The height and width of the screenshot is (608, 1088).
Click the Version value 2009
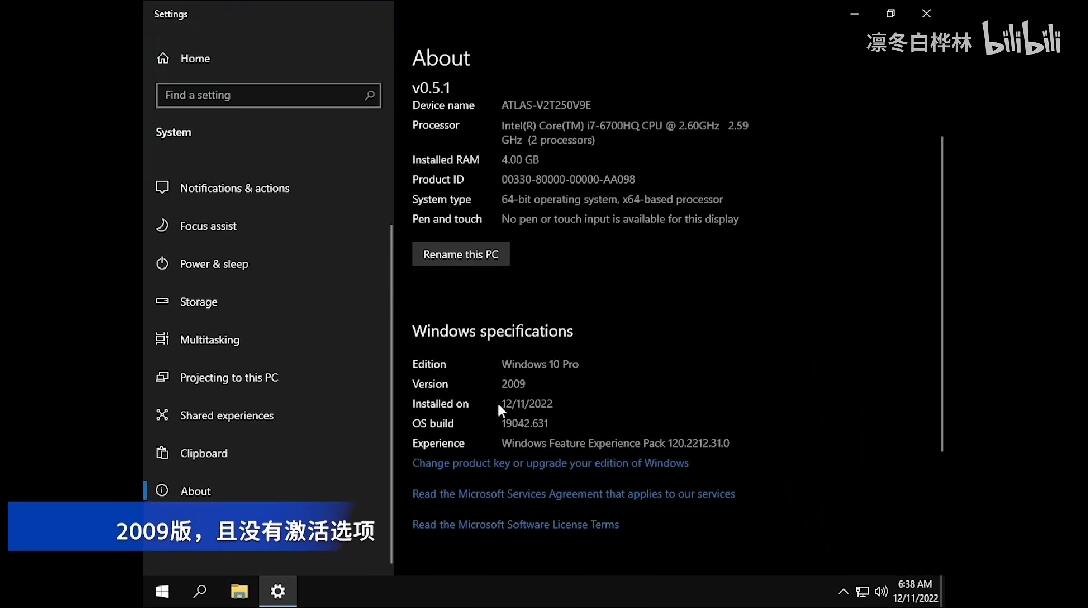pos(513,383)
